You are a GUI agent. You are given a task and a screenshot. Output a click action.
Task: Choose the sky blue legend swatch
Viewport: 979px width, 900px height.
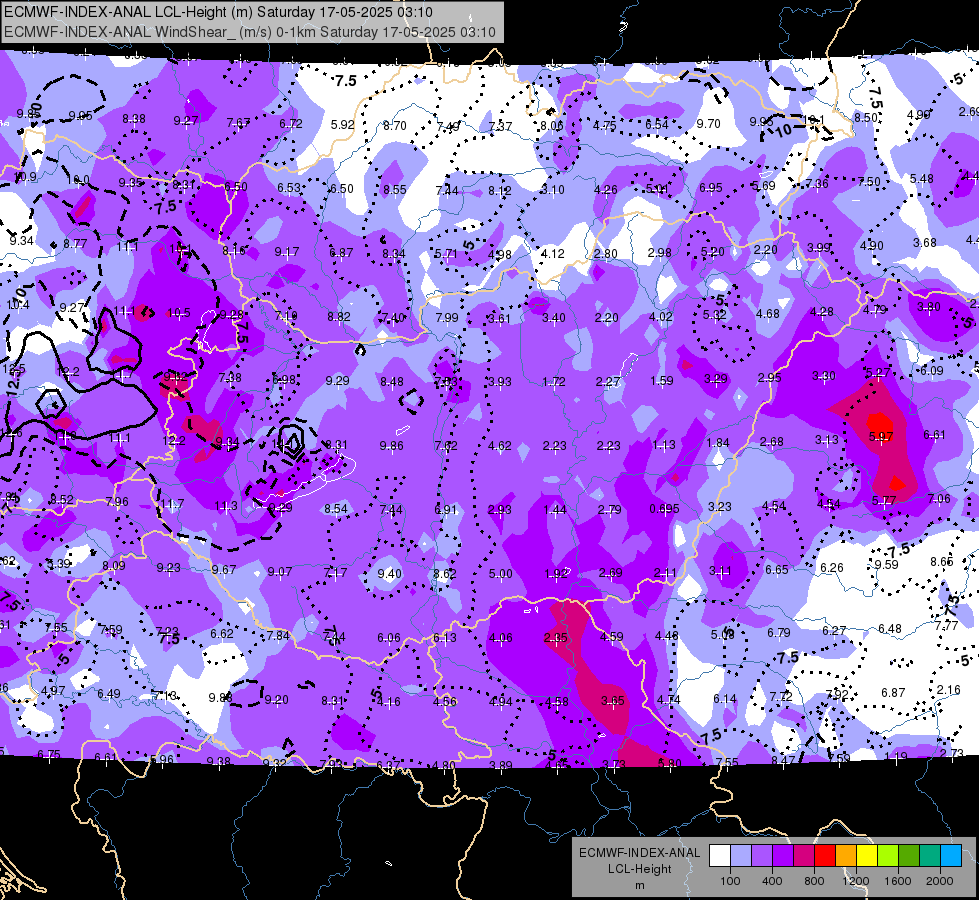tap(951, 855)
